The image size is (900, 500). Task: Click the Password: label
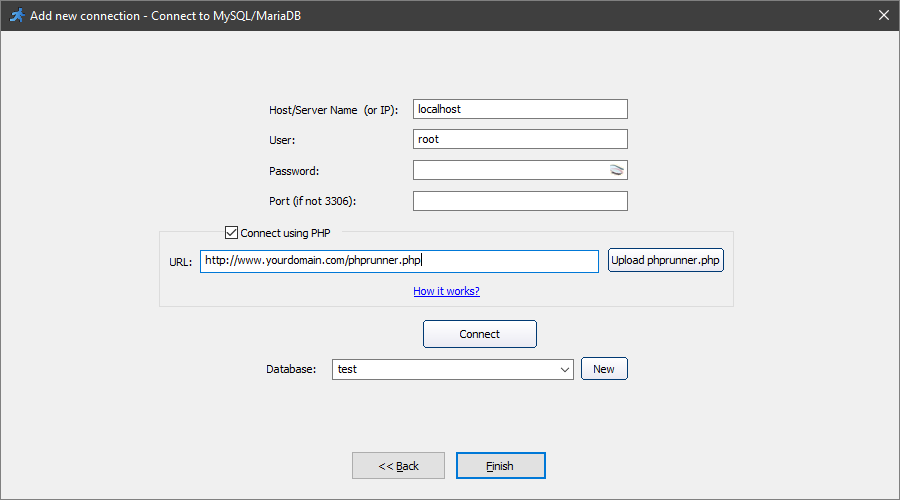tap(294, 171)
